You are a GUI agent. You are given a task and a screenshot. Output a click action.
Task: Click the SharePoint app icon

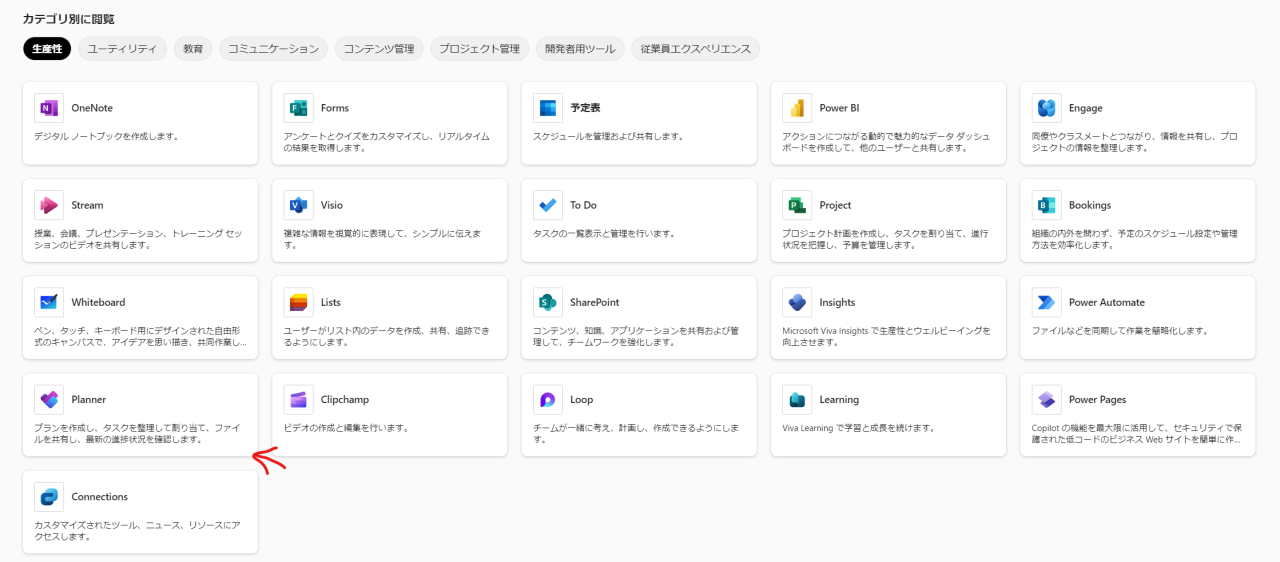[548, 302]
